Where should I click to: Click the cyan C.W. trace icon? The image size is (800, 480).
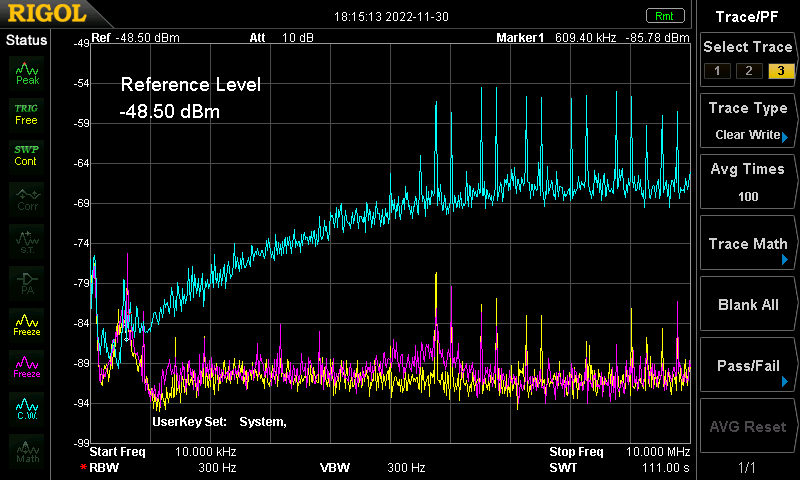pos(27,409)
